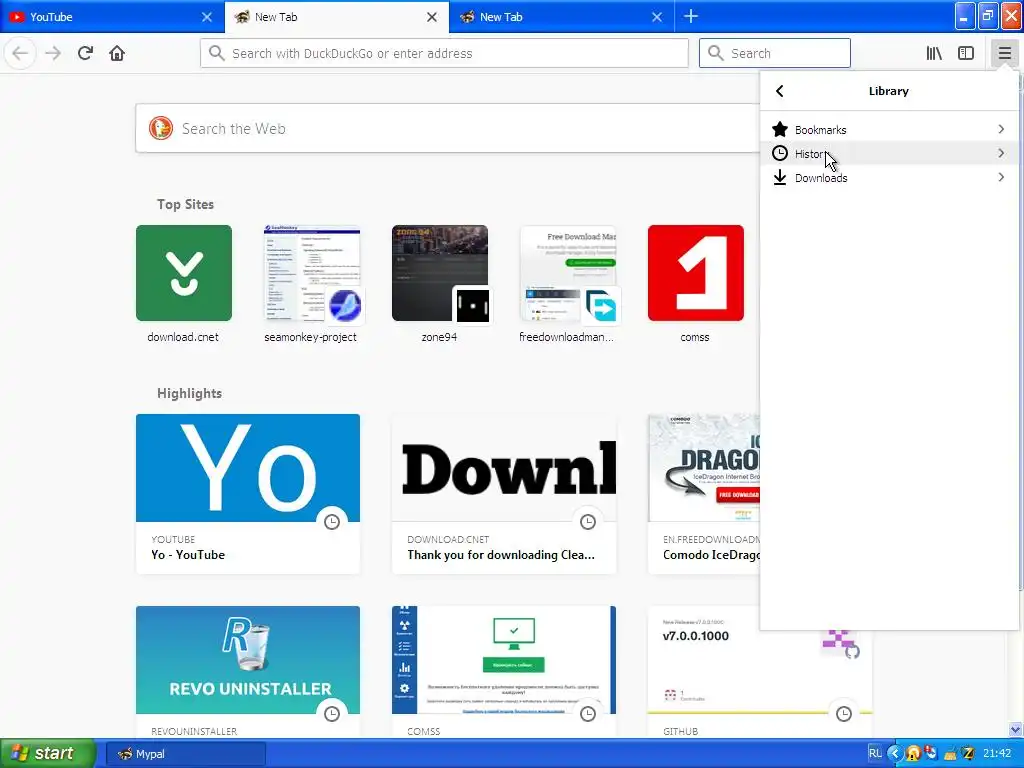This screenshot has width=1024, height=768.
Task: Open Bookmarks in Library panel
Action: coord(889,129)
